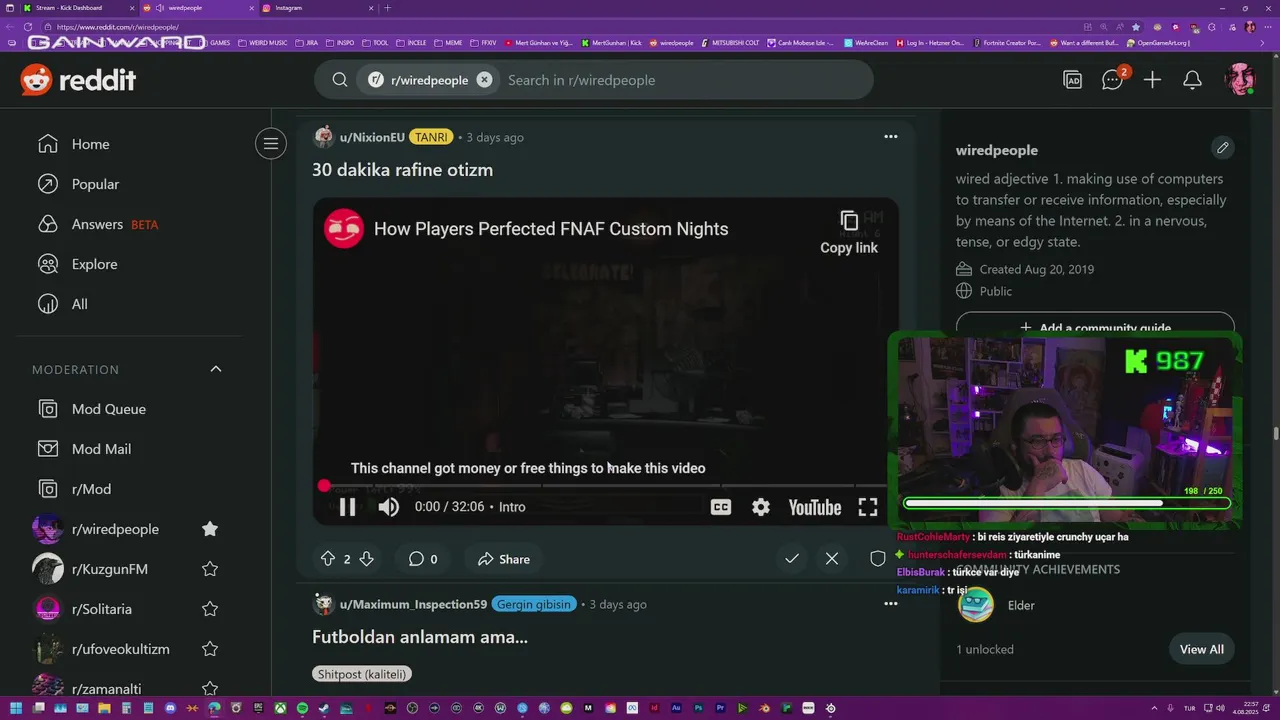Open chat messages with 2 notifications
The width and height of the screenshot is (1280, 720).
click(1113, 80)
